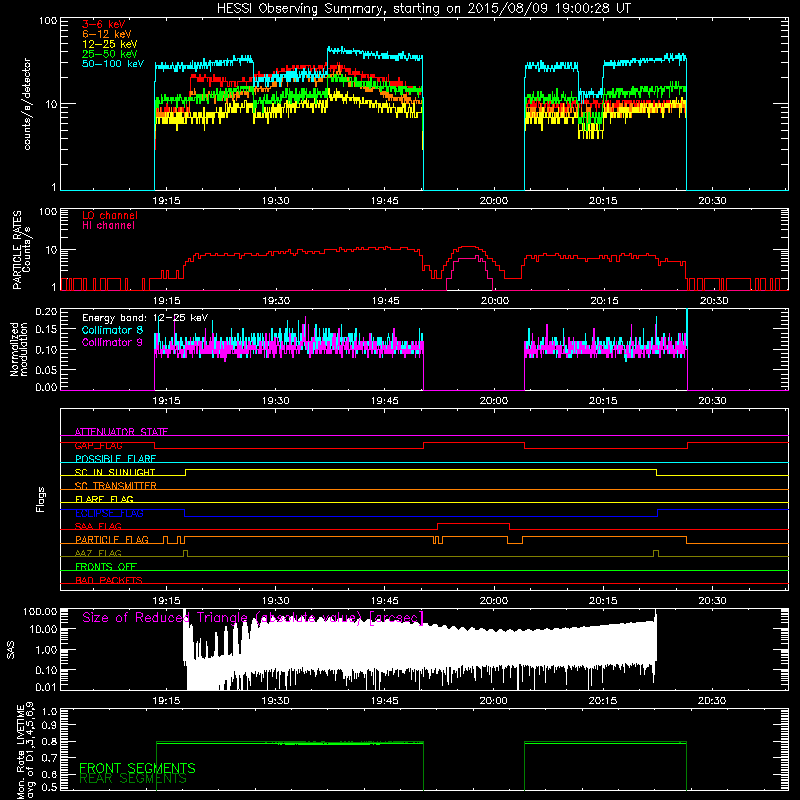800x800 pixels.
Task: Select the 25-50 keV legend label
Action: [110, 54]
